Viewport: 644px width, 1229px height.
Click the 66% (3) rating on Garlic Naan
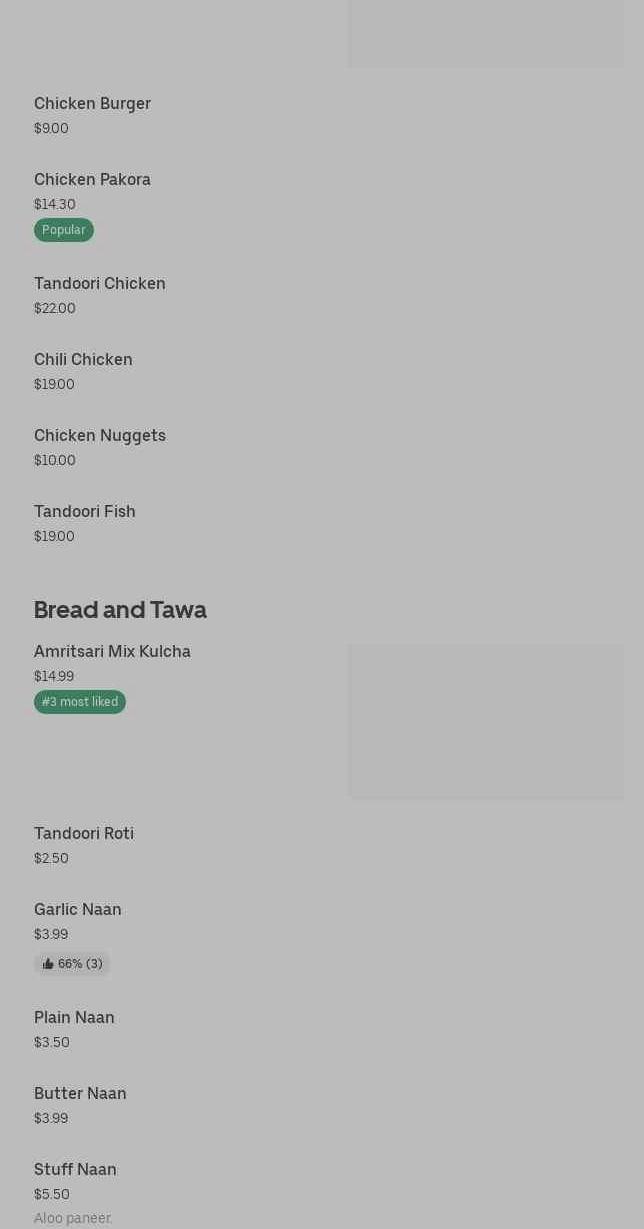click(79, 964)
